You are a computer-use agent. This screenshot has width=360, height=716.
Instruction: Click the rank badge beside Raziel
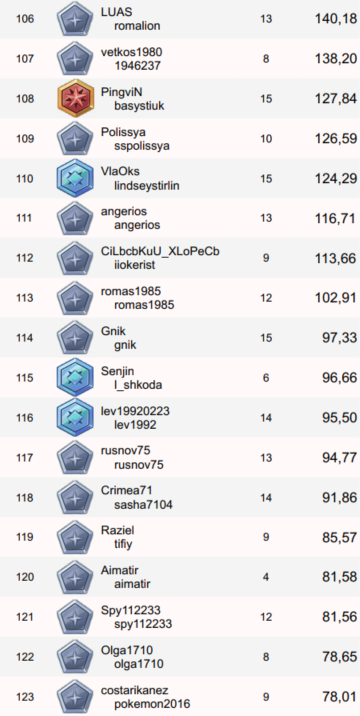coord(75,537)
